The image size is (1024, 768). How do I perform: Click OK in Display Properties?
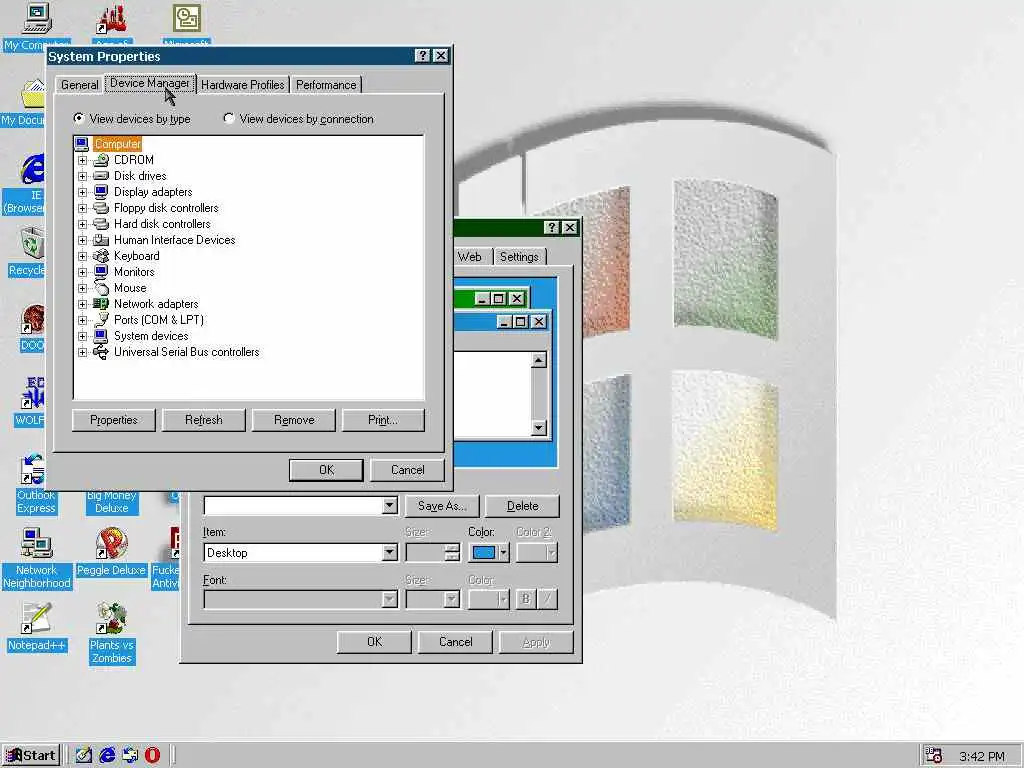click(x=375, y=642)
